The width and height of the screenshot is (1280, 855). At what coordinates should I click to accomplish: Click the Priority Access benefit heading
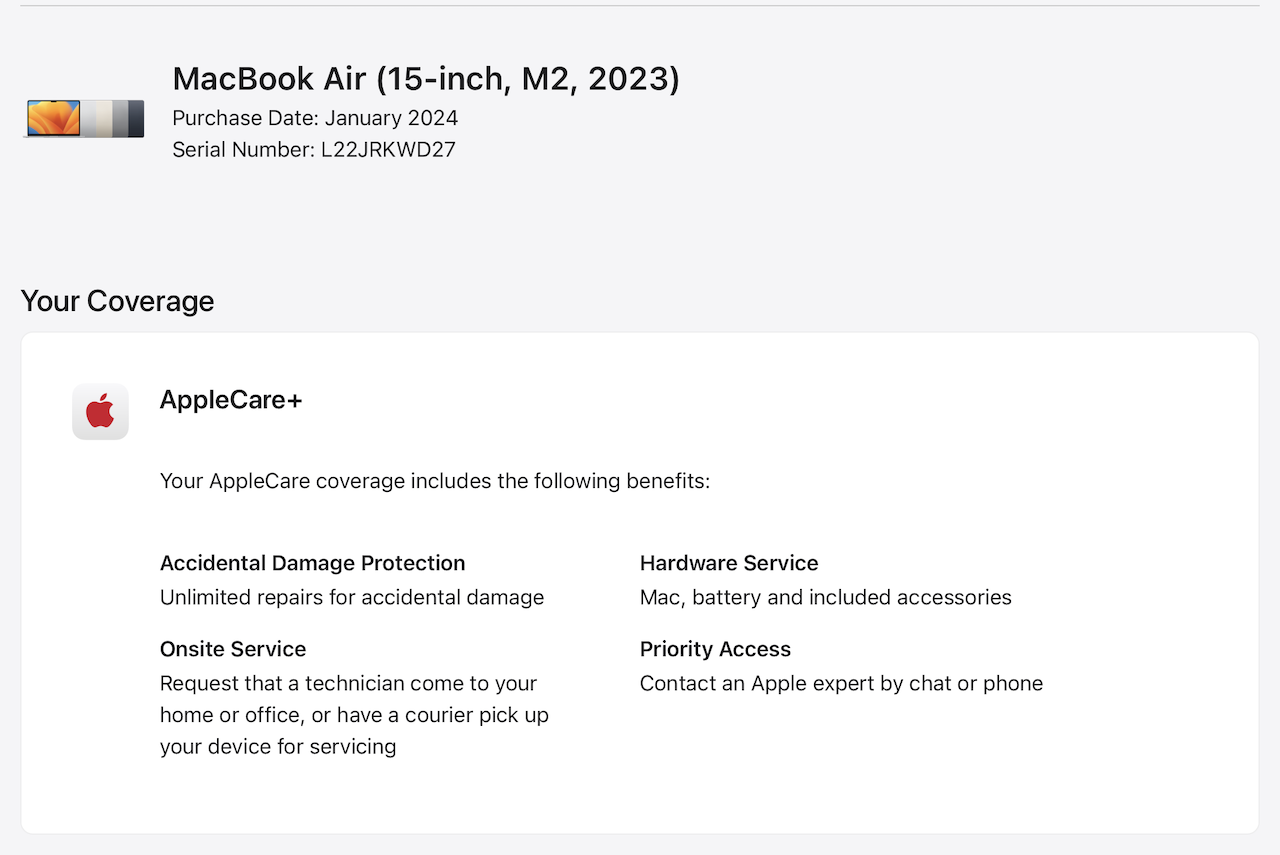pos(715,649)
